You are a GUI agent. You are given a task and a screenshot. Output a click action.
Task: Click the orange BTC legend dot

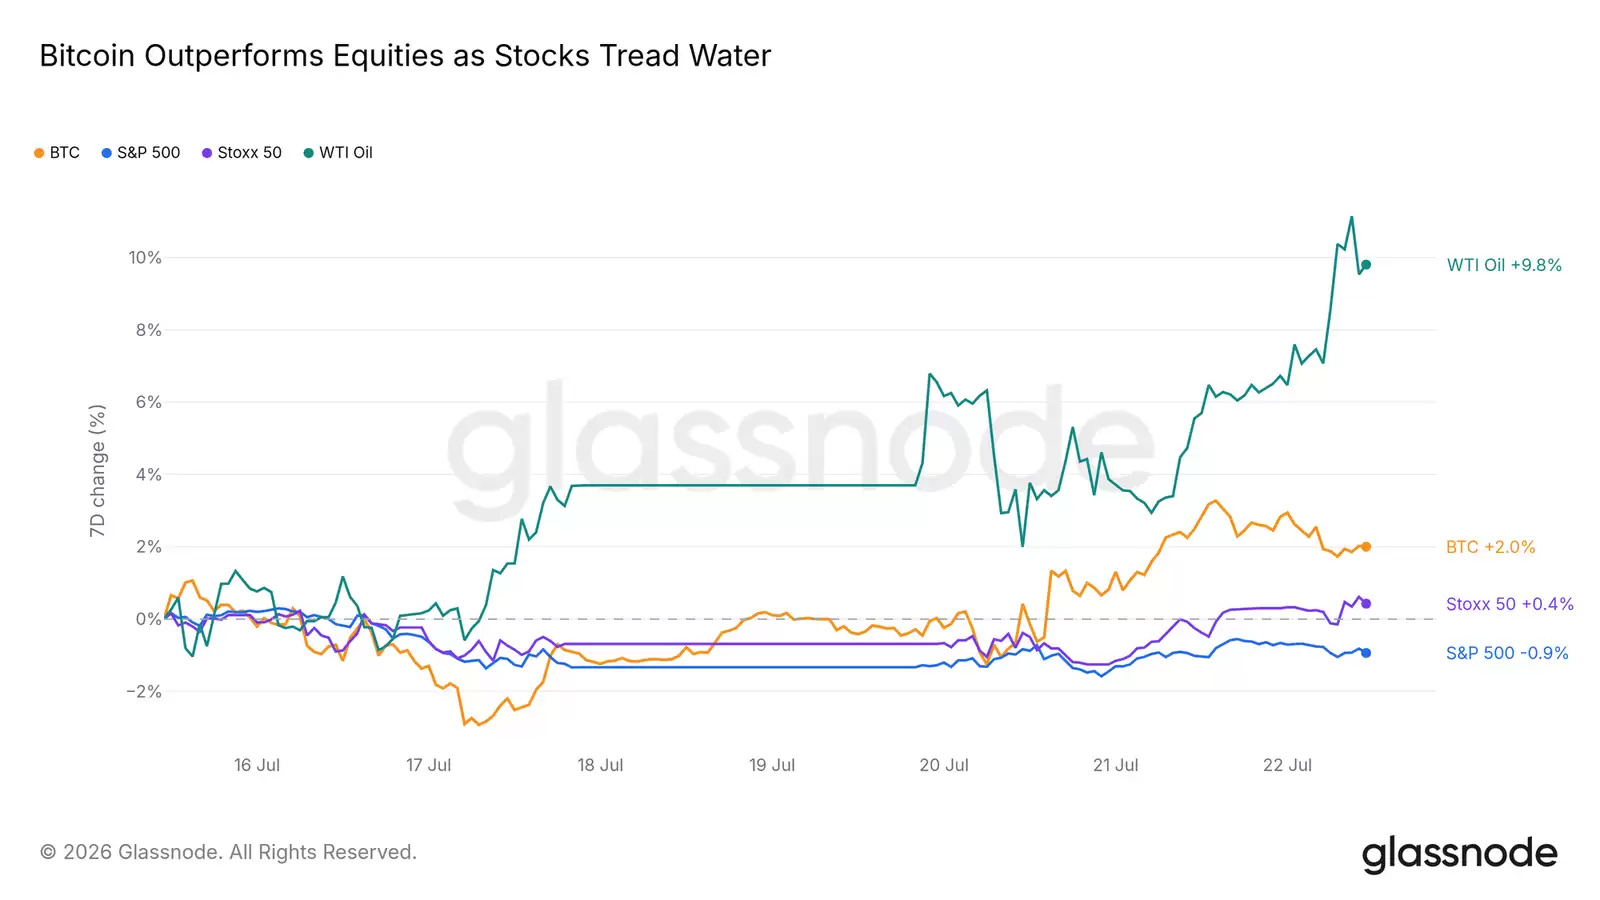[x=39, y=153]
